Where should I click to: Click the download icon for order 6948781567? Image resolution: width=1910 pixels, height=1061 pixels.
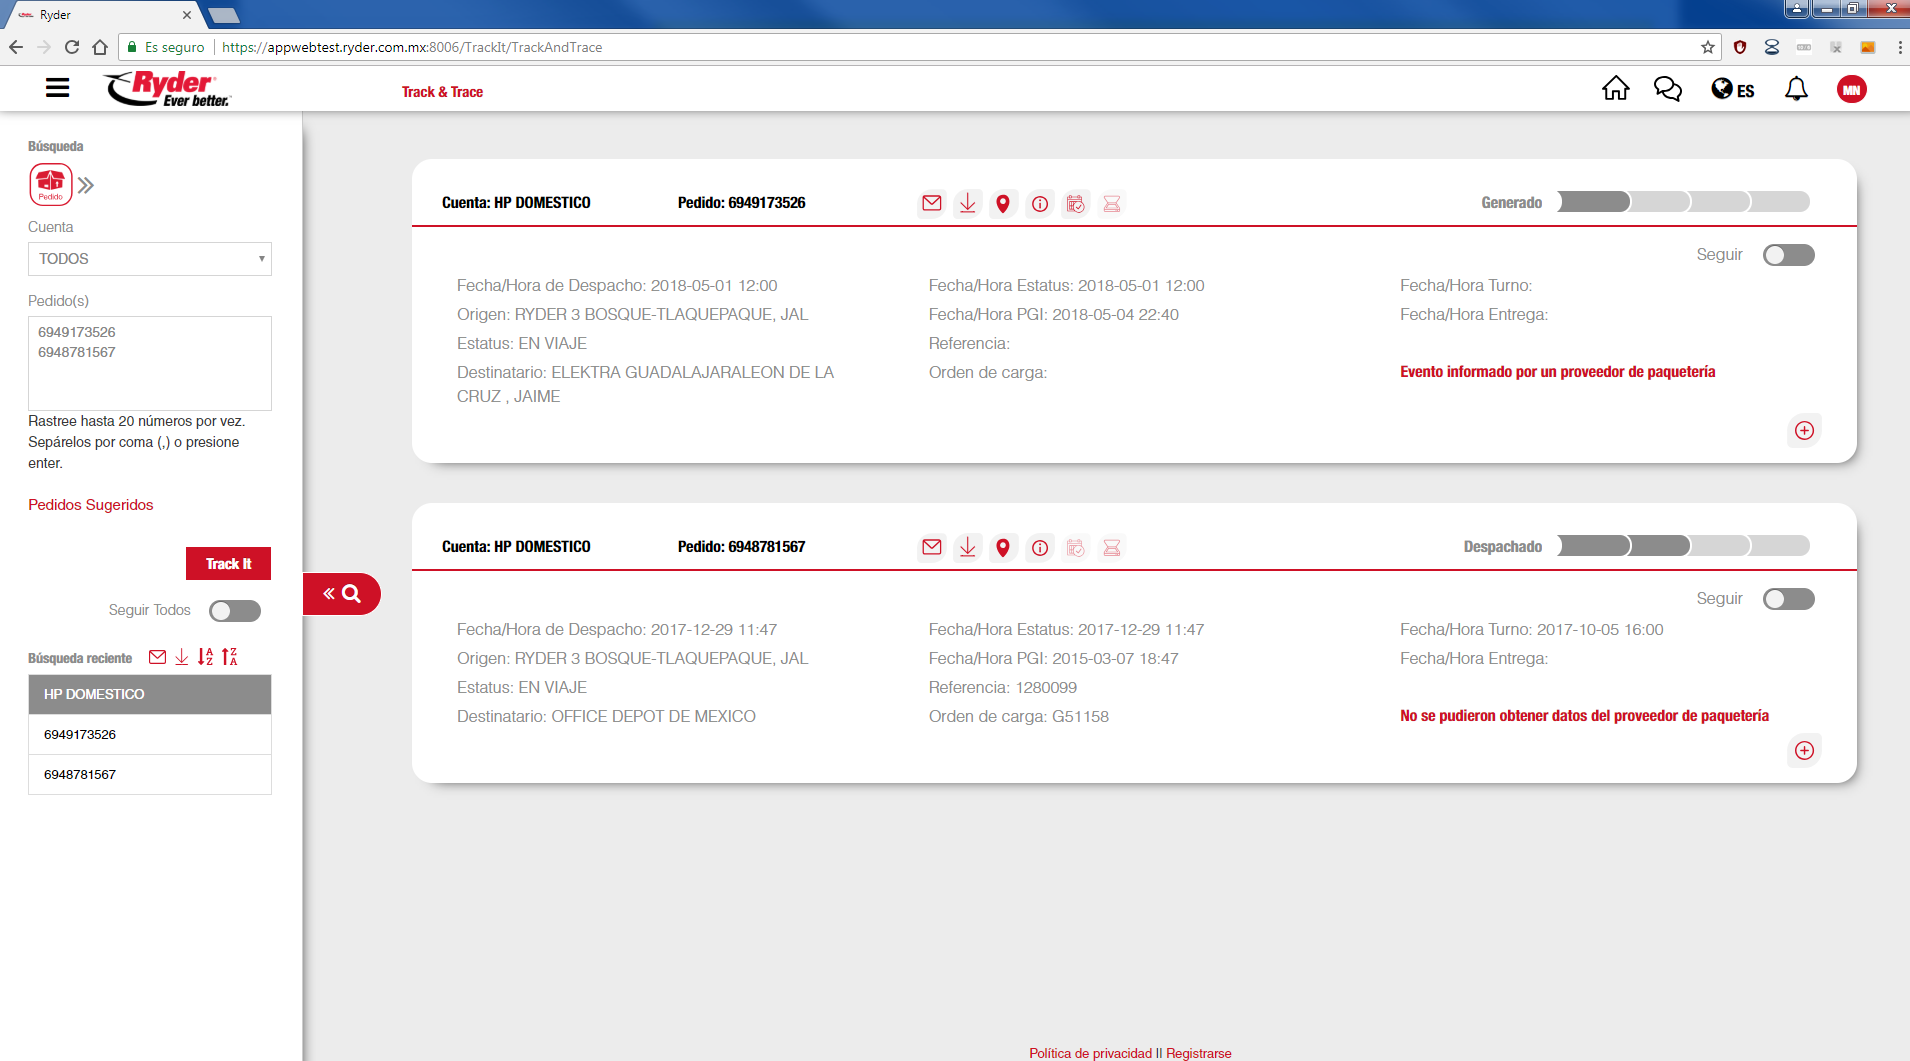coord(967,548)
